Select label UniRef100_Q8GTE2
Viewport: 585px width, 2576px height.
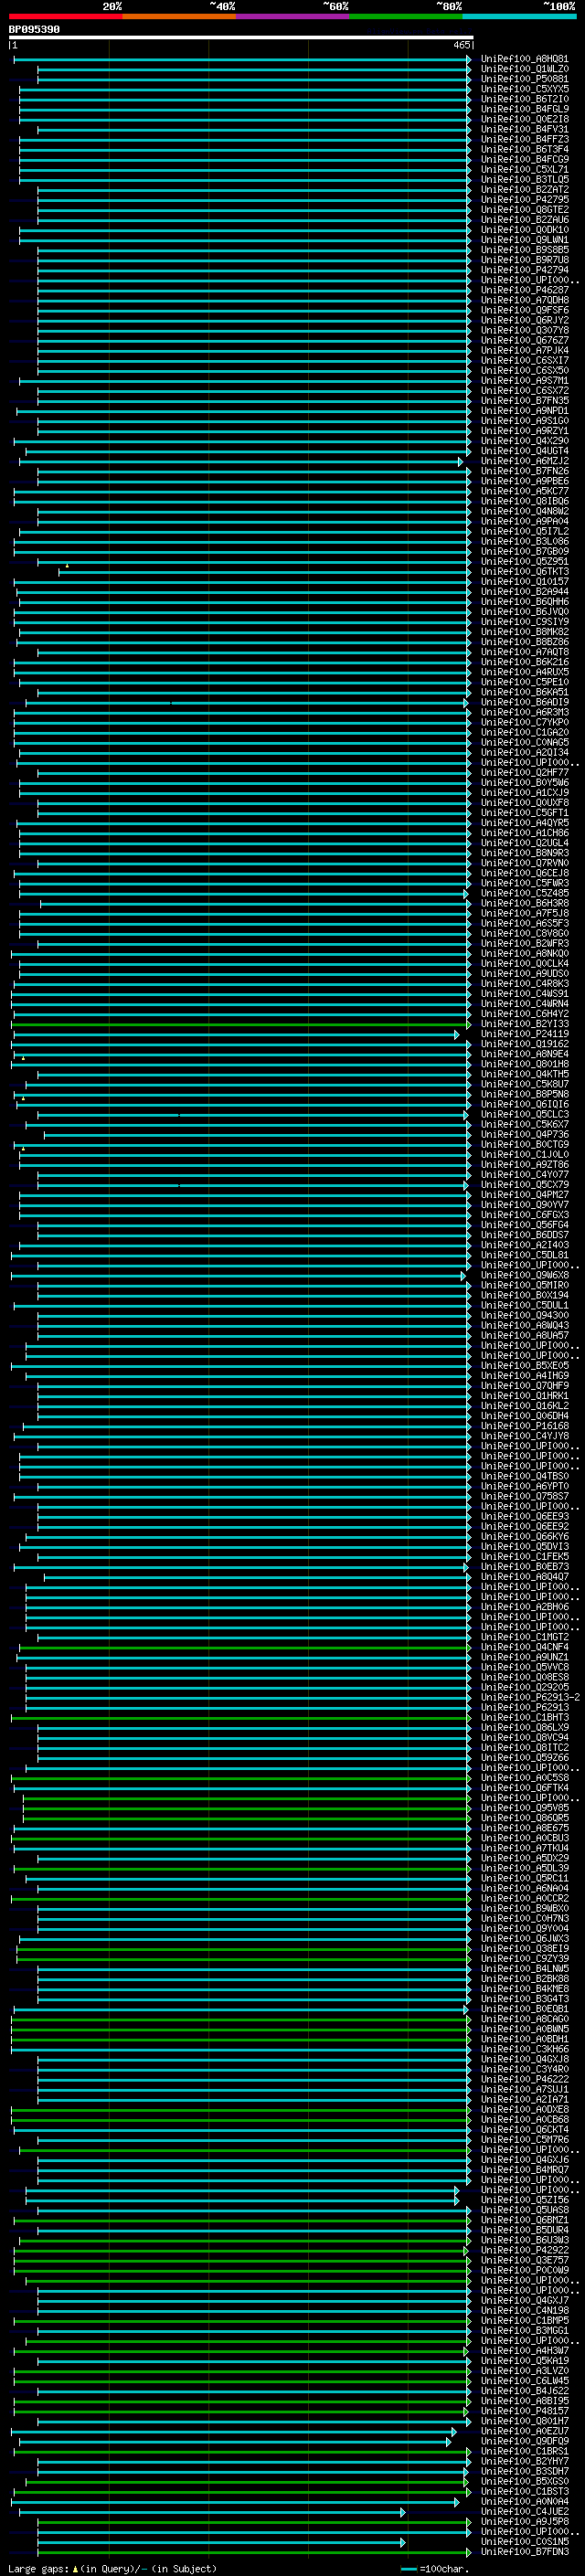(525, 210)
